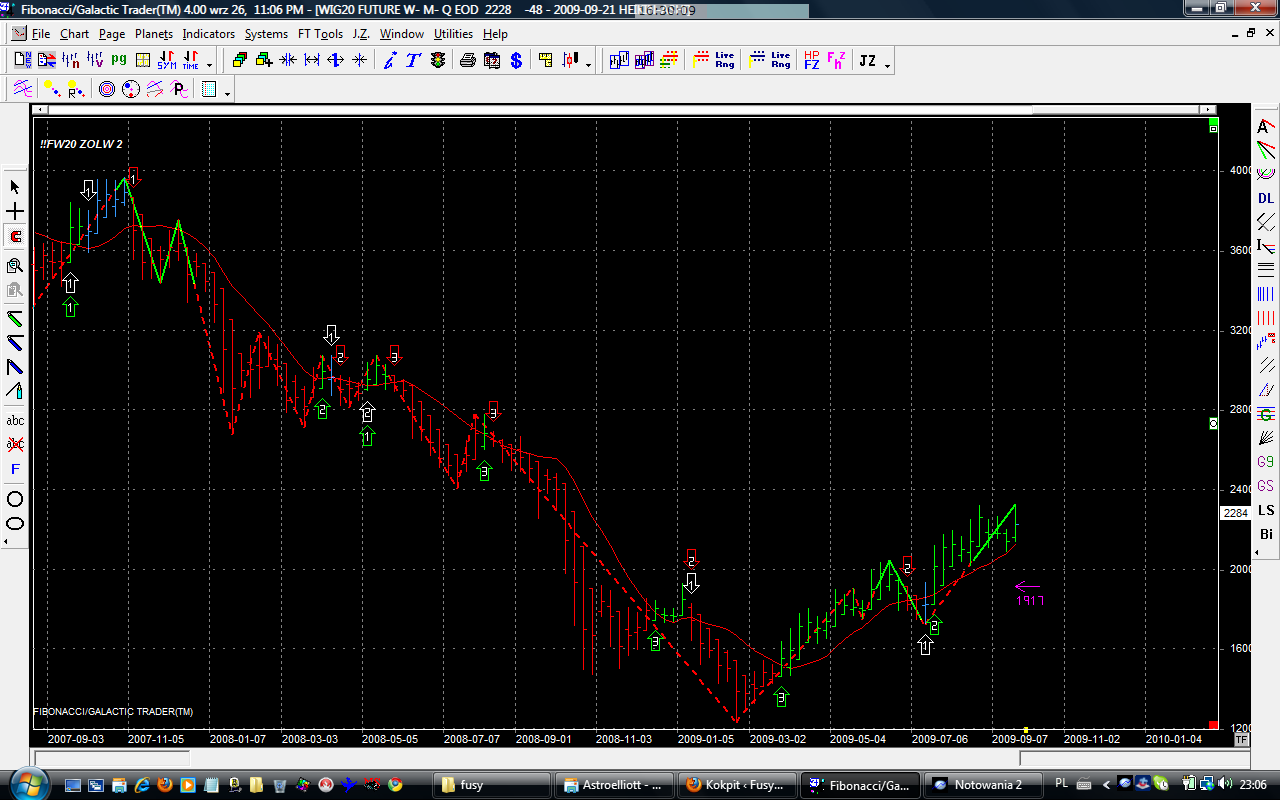The height and width of the screenshot is (800, 1280).
Task: Toggle the green square at chart's top-right corner
Action: point(1213,128)
